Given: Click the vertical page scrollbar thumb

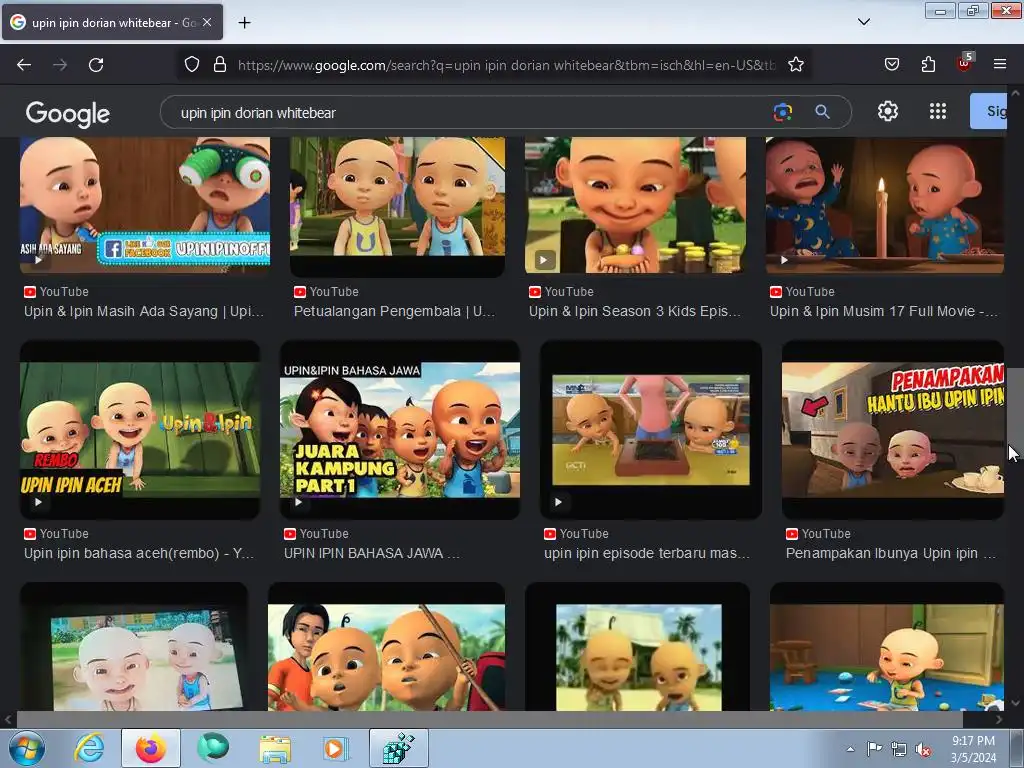Looking at the screenshot, I should coord(1015,408).
